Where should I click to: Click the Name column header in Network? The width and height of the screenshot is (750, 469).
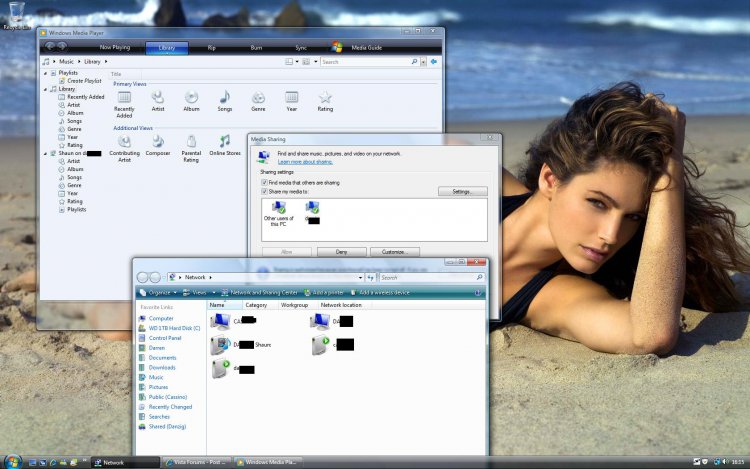(x=224, y=305)
